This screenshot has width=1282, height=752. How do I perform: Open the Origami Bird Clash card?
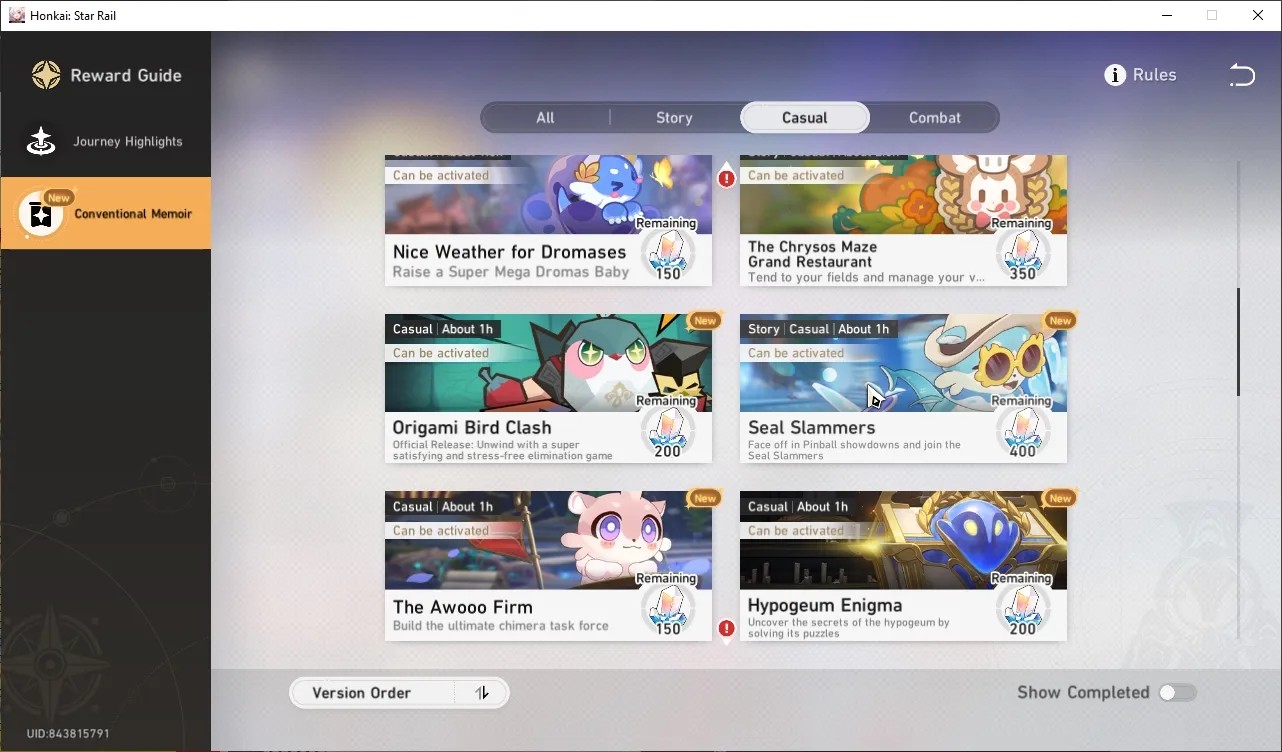coord(548,389)
